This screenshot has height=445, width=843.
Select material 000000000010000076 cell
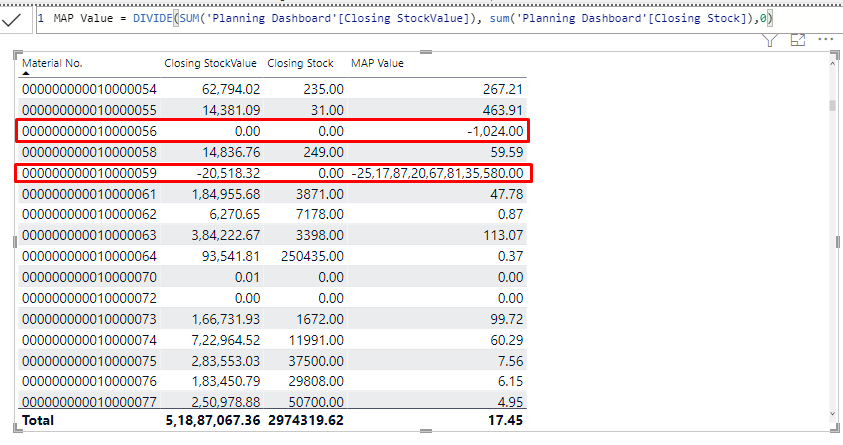pyautogui.click(x=89, y=382)
